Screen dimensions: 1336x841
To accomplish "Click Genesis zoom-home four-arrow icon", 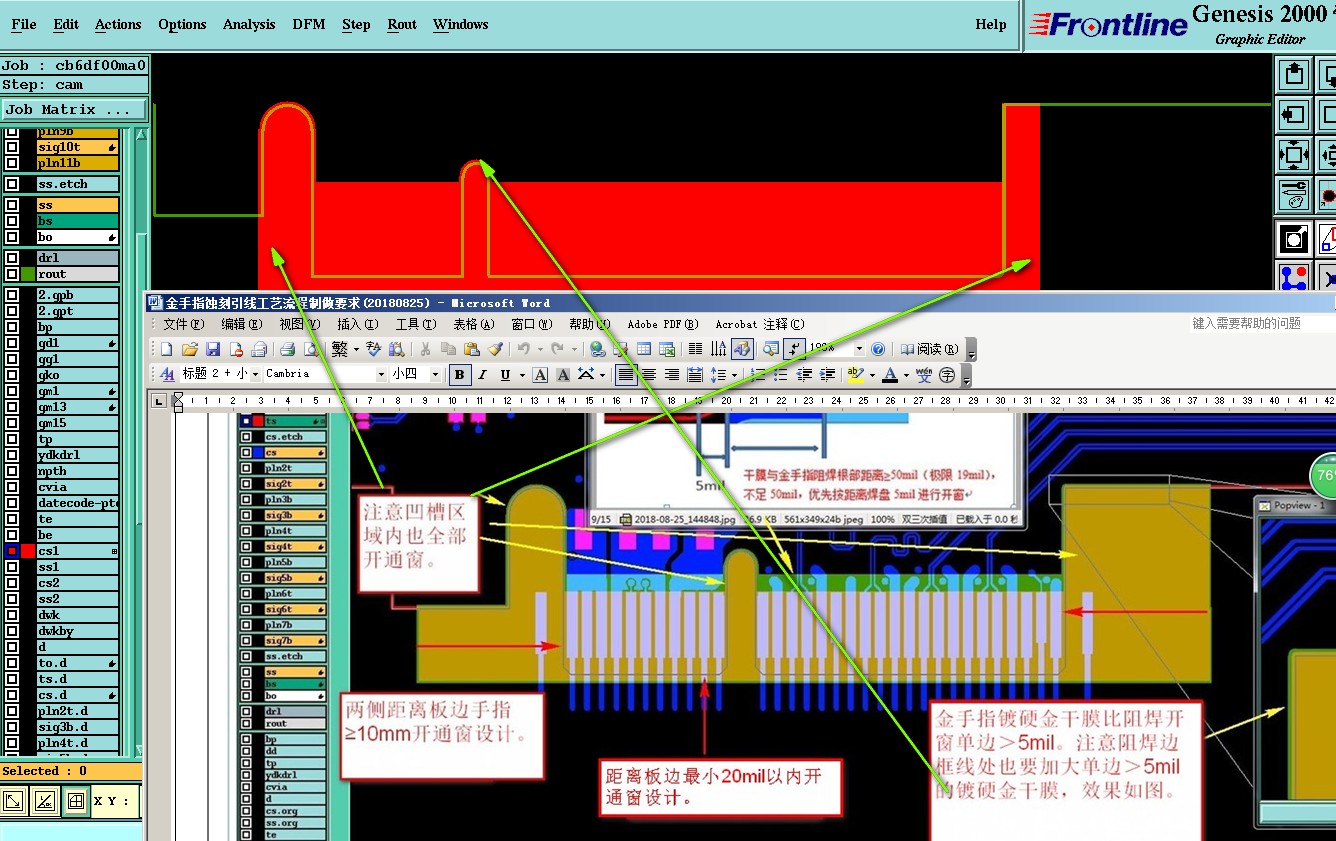I will click(1295, 156).
